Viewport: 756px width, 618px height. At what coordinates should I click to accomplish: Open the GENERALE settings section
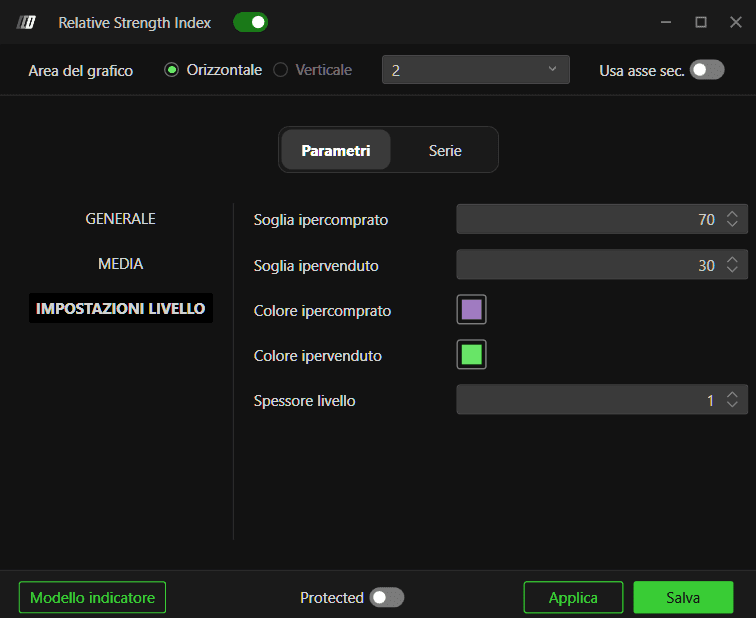121,219
